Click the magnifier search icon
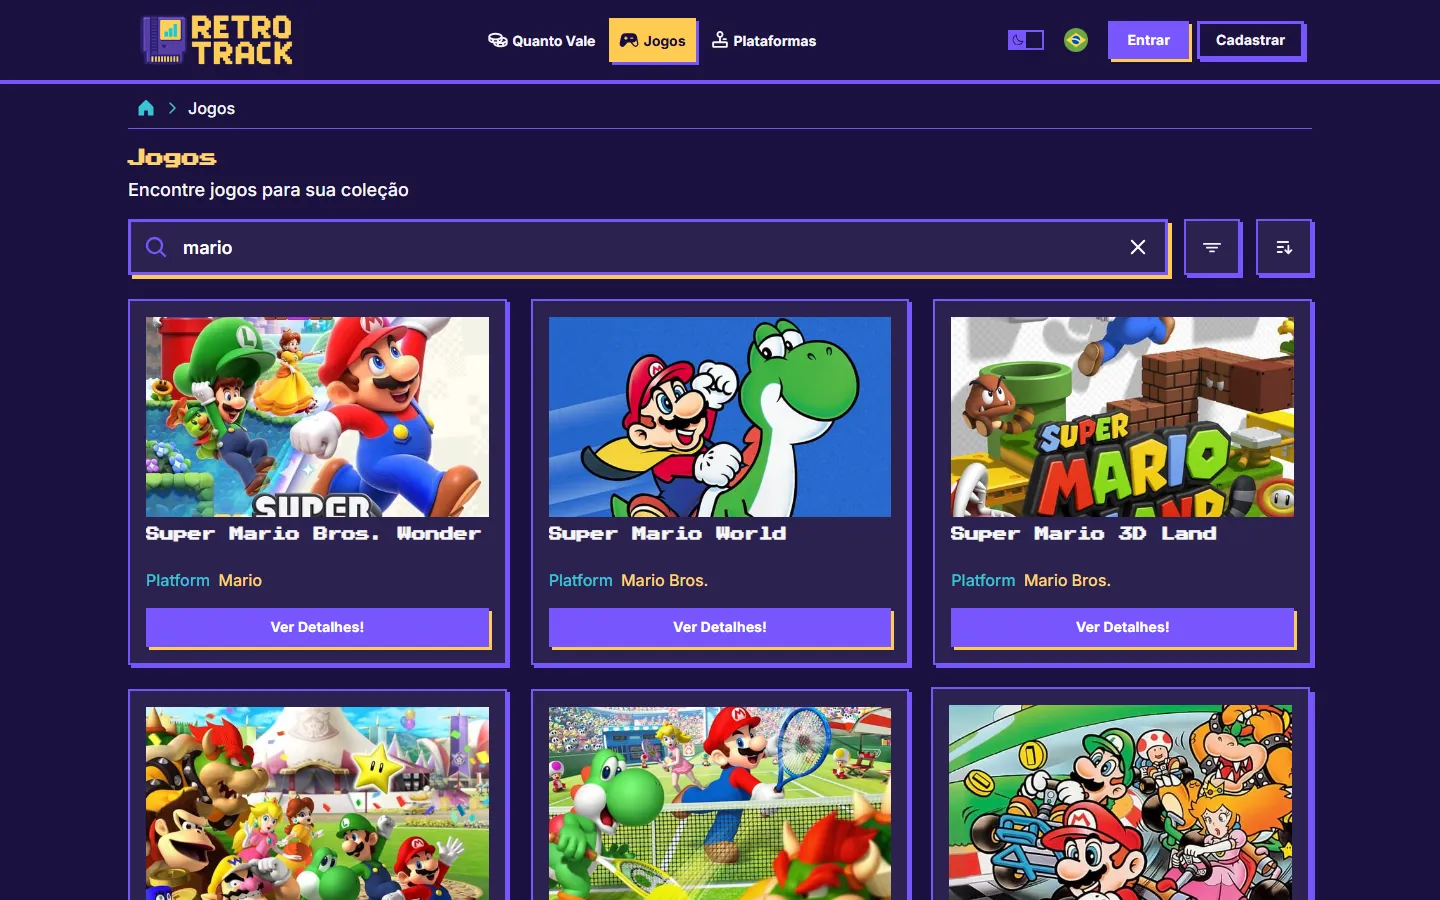 [x=156, y=247]
